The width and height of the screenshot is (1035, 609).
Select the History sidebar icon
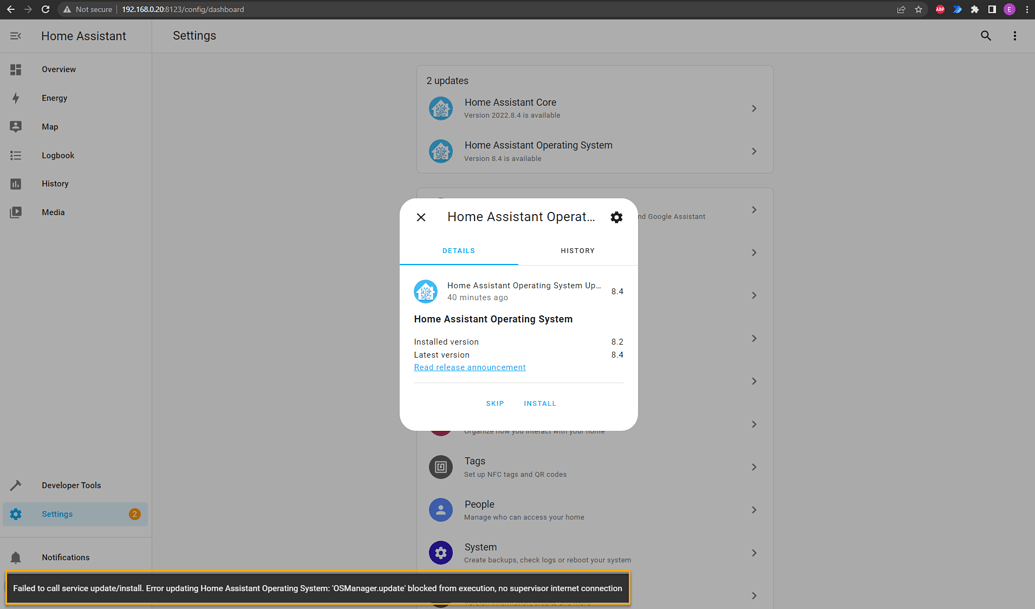(16, 183)
